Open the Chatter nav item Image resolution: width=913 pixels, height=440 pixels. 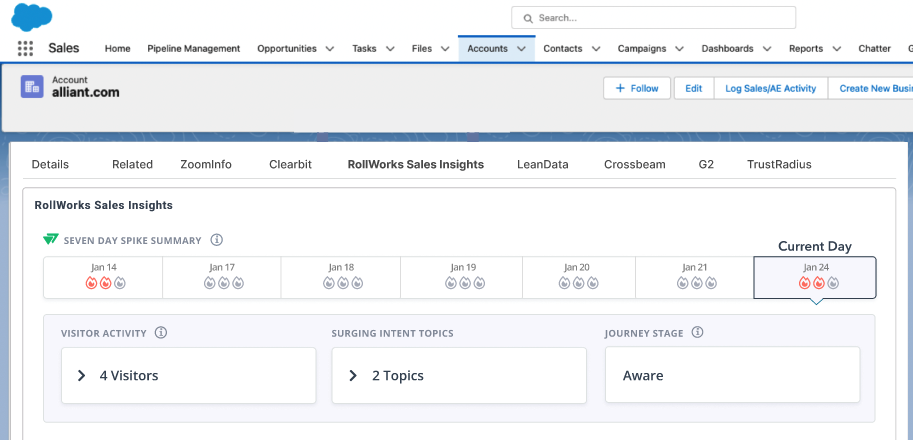pos(875,49)
